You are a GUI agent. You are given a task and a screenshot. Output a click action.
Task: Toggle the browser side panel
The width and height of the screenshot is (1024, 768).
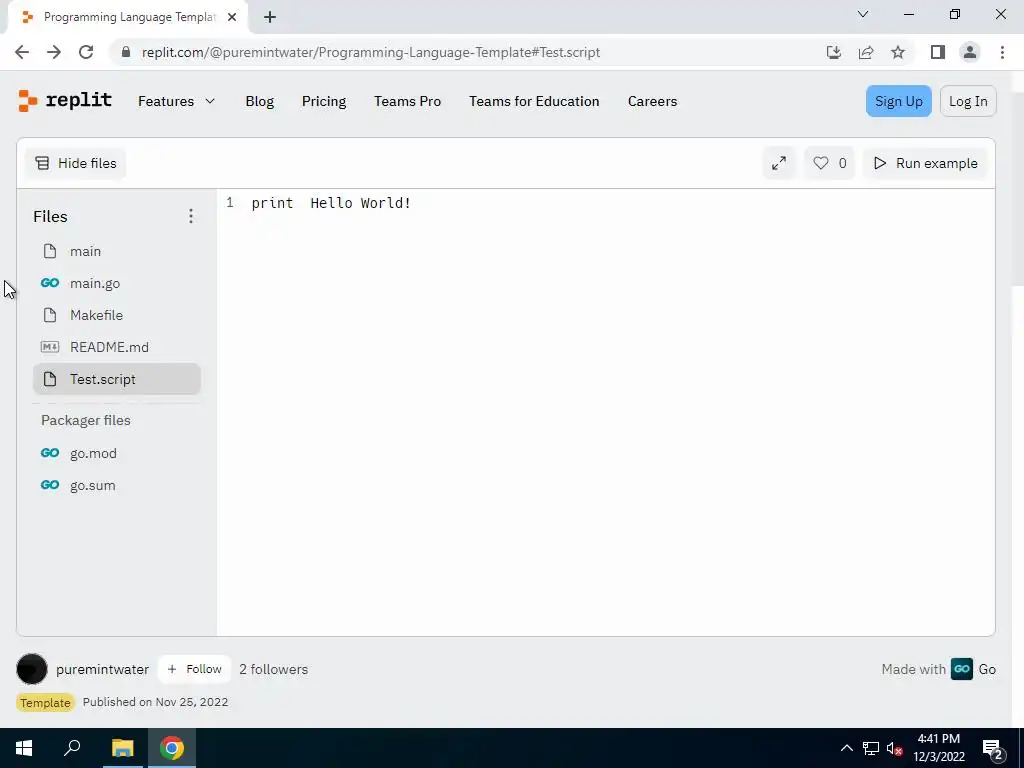[938, 52]
